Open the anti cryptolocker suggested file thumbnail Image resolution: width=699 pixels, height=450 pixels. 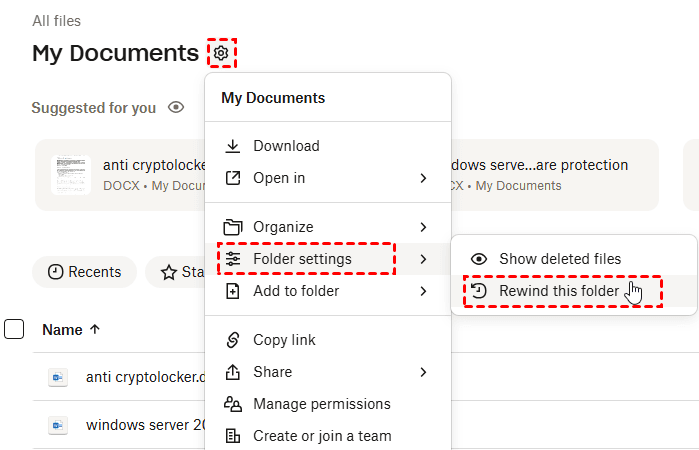click(x=71, y=174)
